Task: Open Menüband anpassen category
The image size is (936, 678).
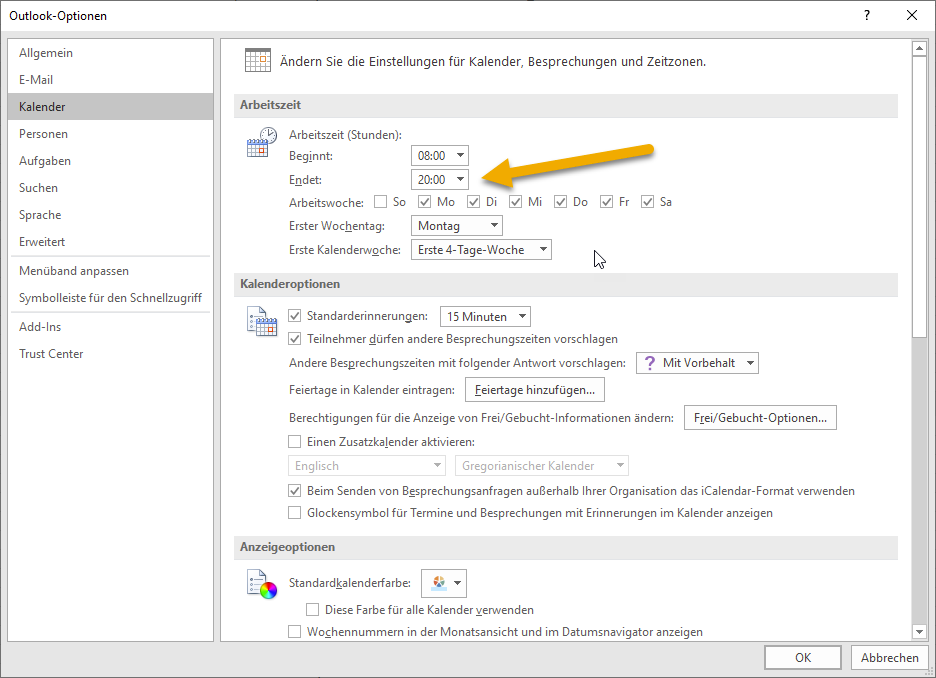Action: coord(110,270)
